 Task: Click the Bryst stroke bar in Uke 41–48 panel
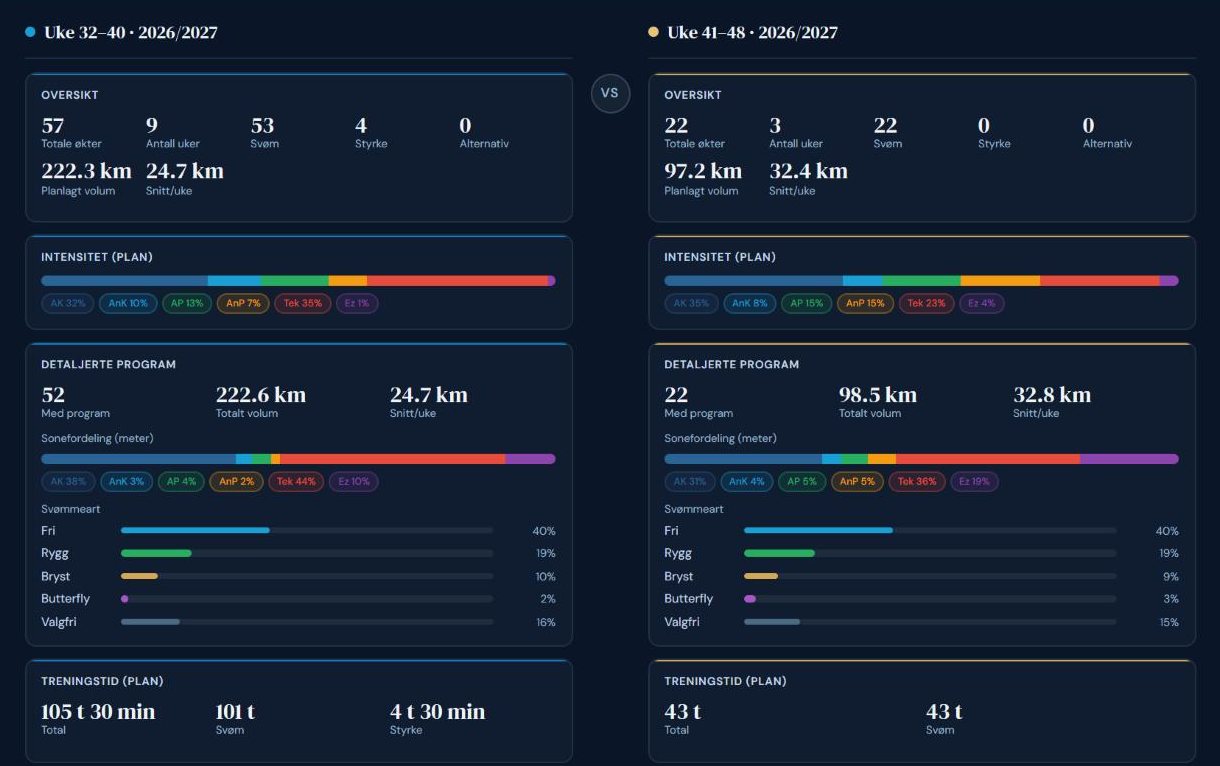coord(930,576)
